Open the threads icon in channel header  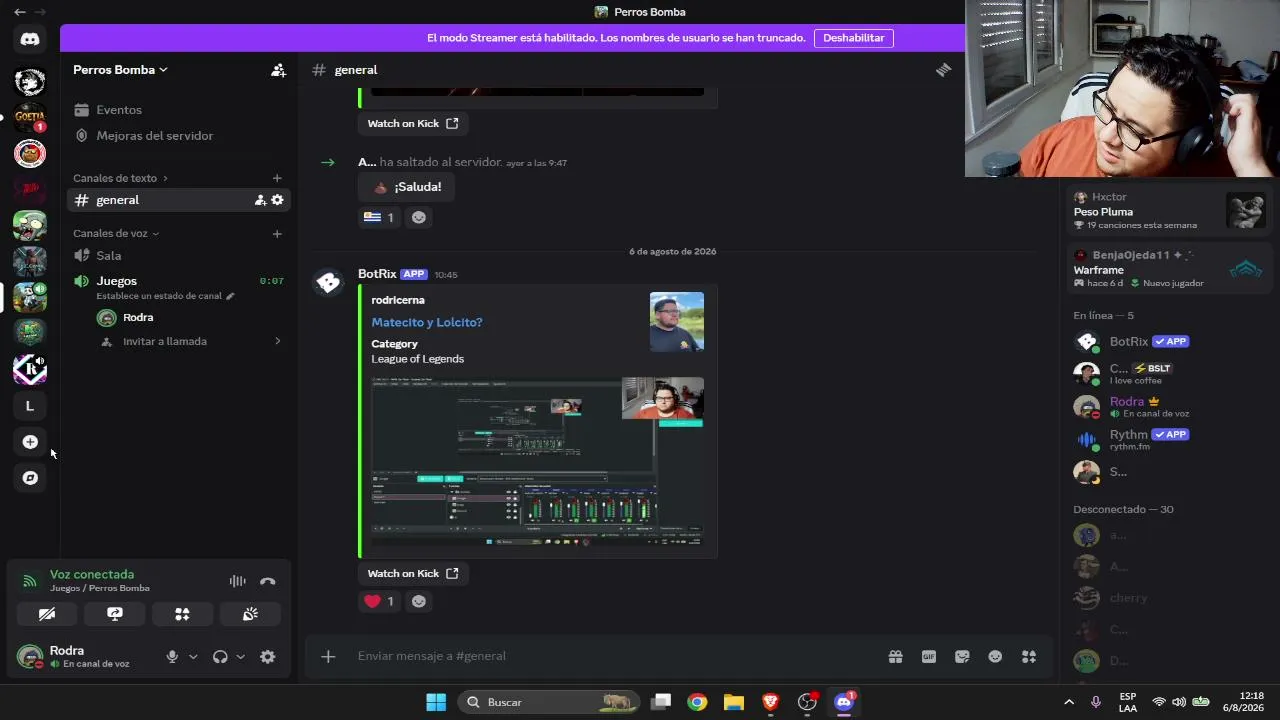[x=943, y=70]
